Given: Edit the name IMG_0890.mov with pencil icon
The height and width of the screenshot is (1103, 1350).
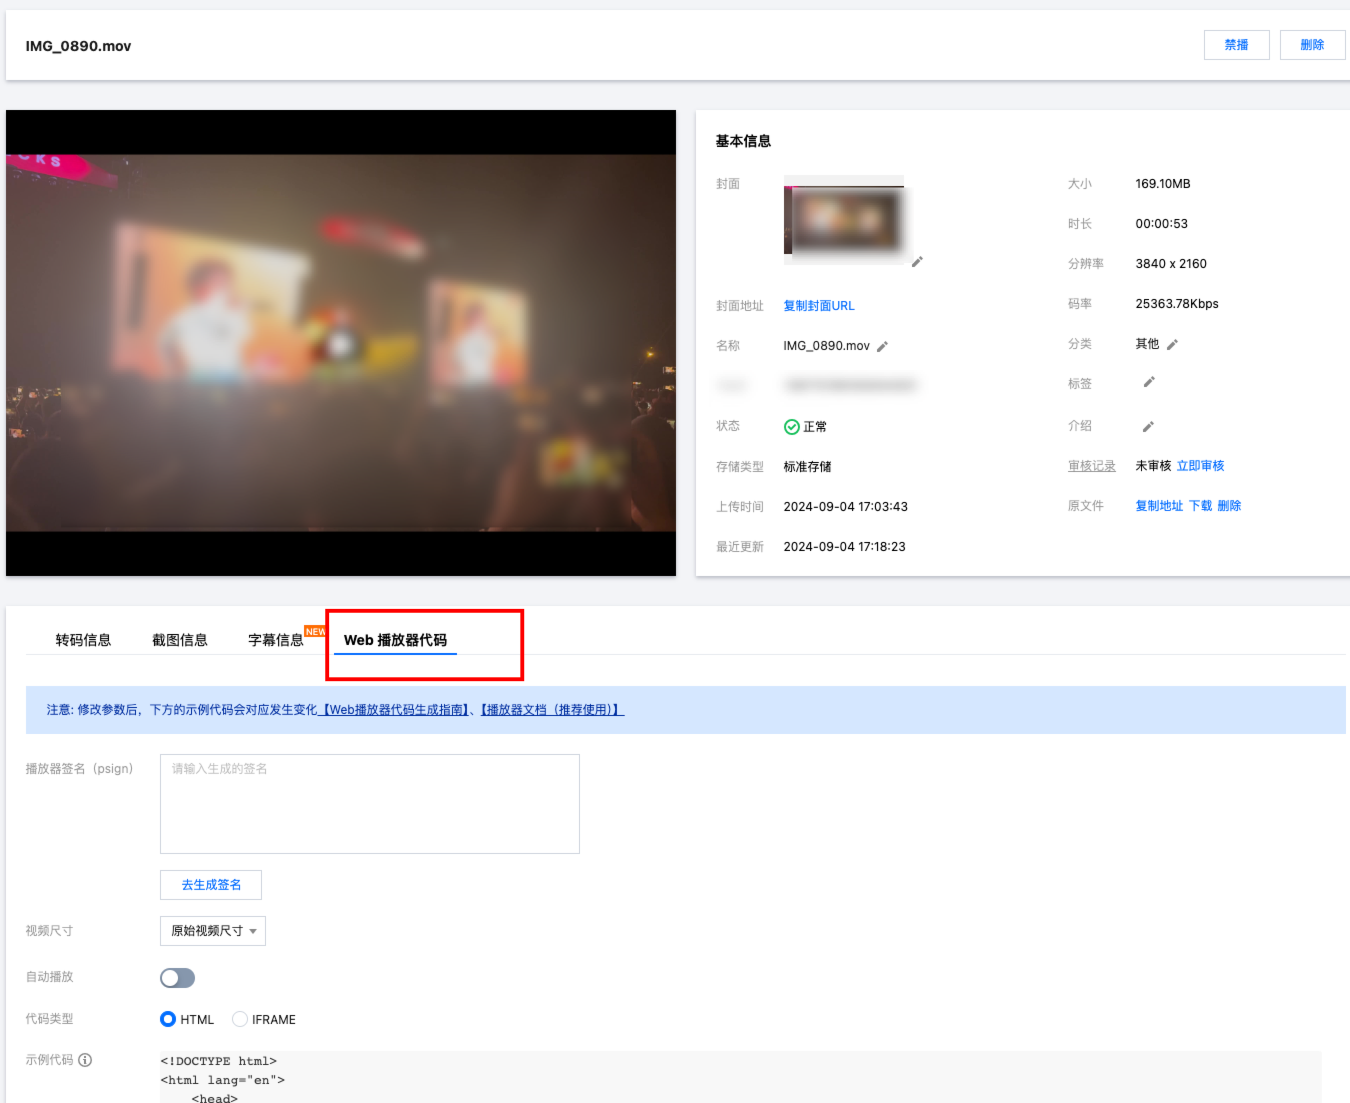Looking at the screenshot, I should click(882, 347).
